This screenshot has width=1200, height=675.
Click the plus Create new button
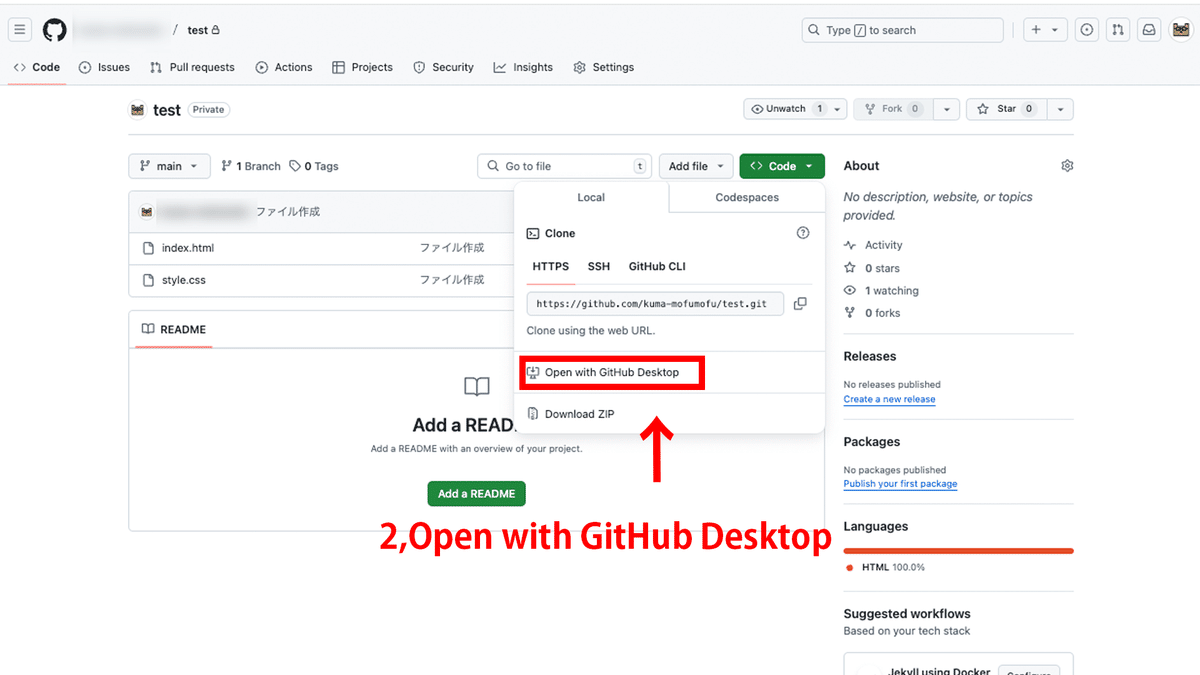click(1036, 30)
